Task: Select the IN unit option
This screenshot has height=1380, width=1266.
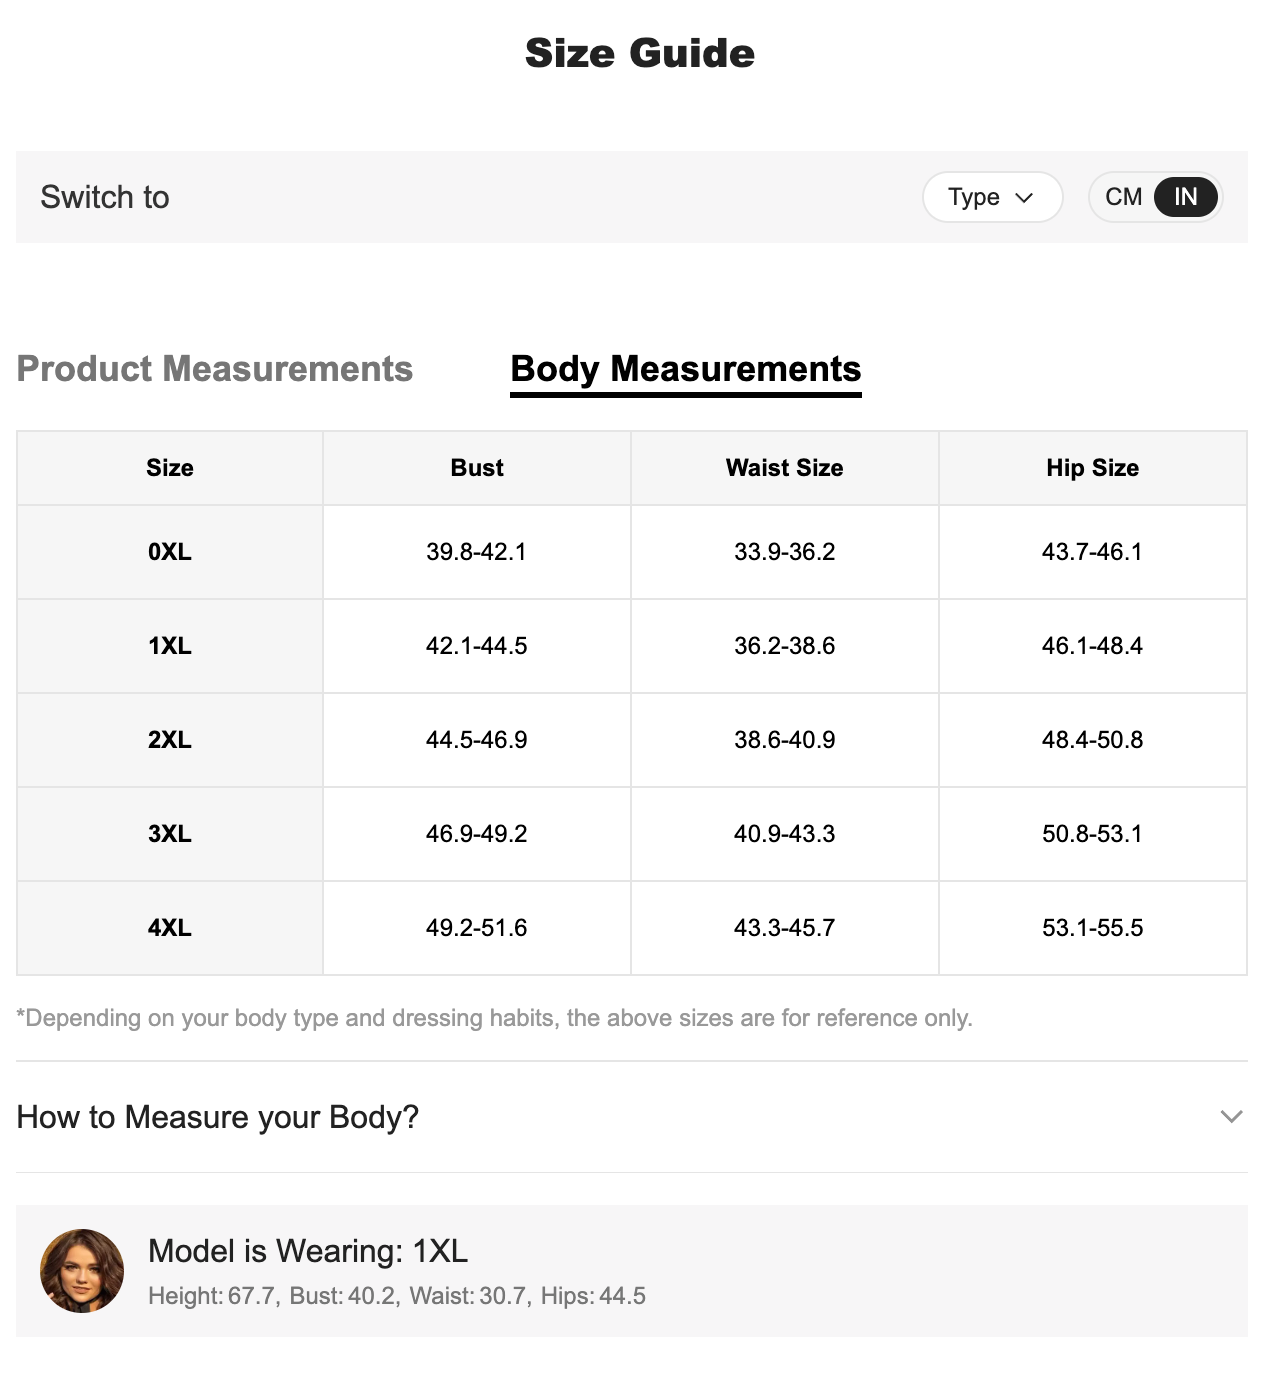Action: click(1186, 197)
